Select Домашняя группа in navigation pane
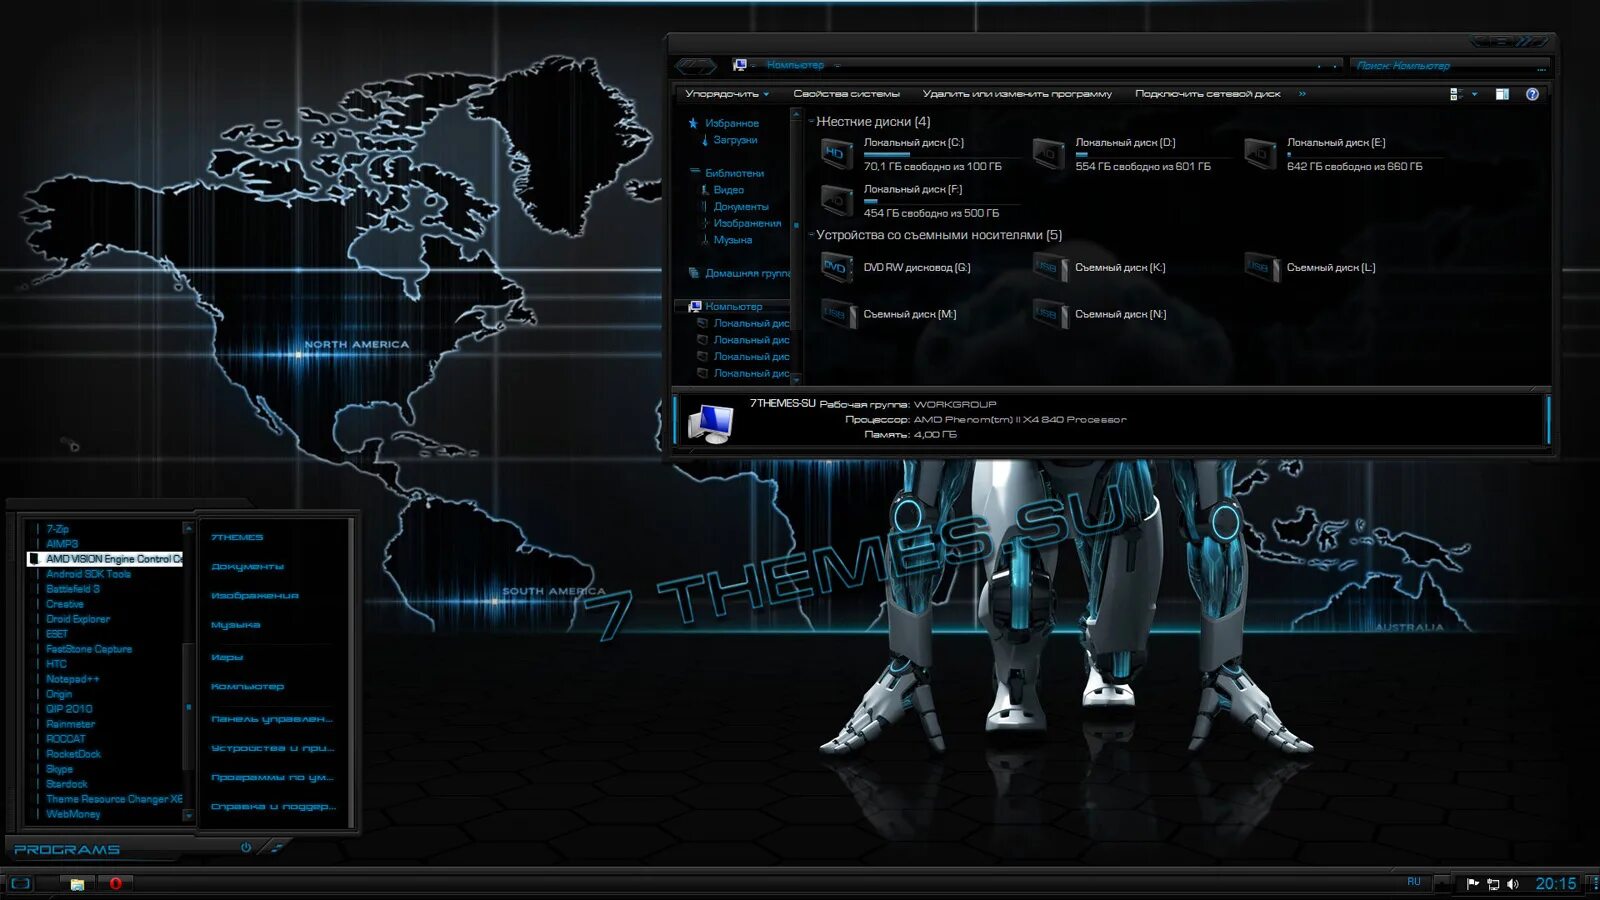This screenshot has height=900, width=1600. (747, 273)
